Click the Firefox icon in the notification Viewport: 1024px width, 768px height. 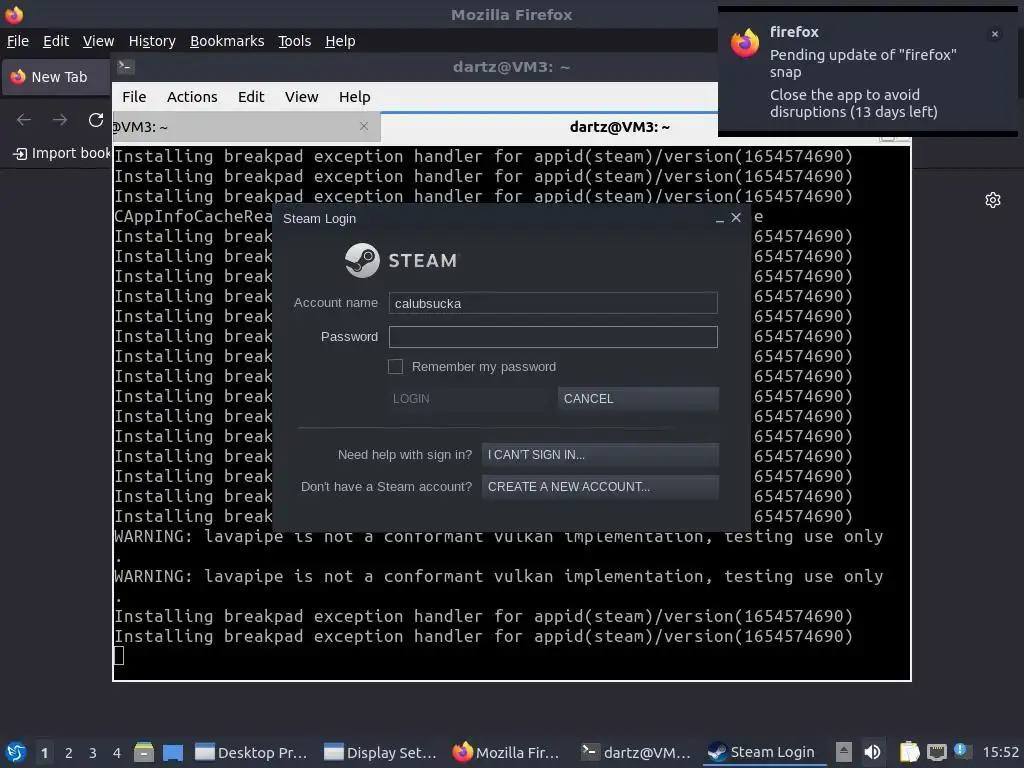745,43
